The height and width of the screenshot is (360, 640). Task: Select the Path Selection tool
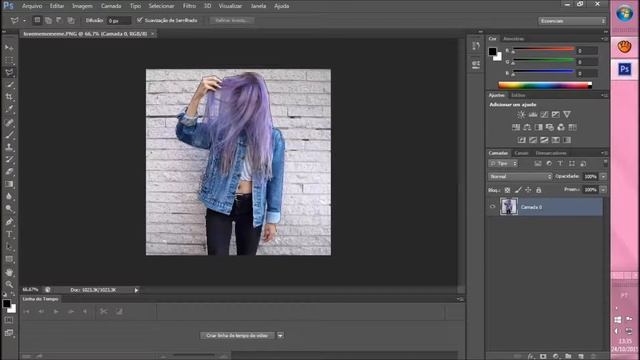tap(9, 247)
